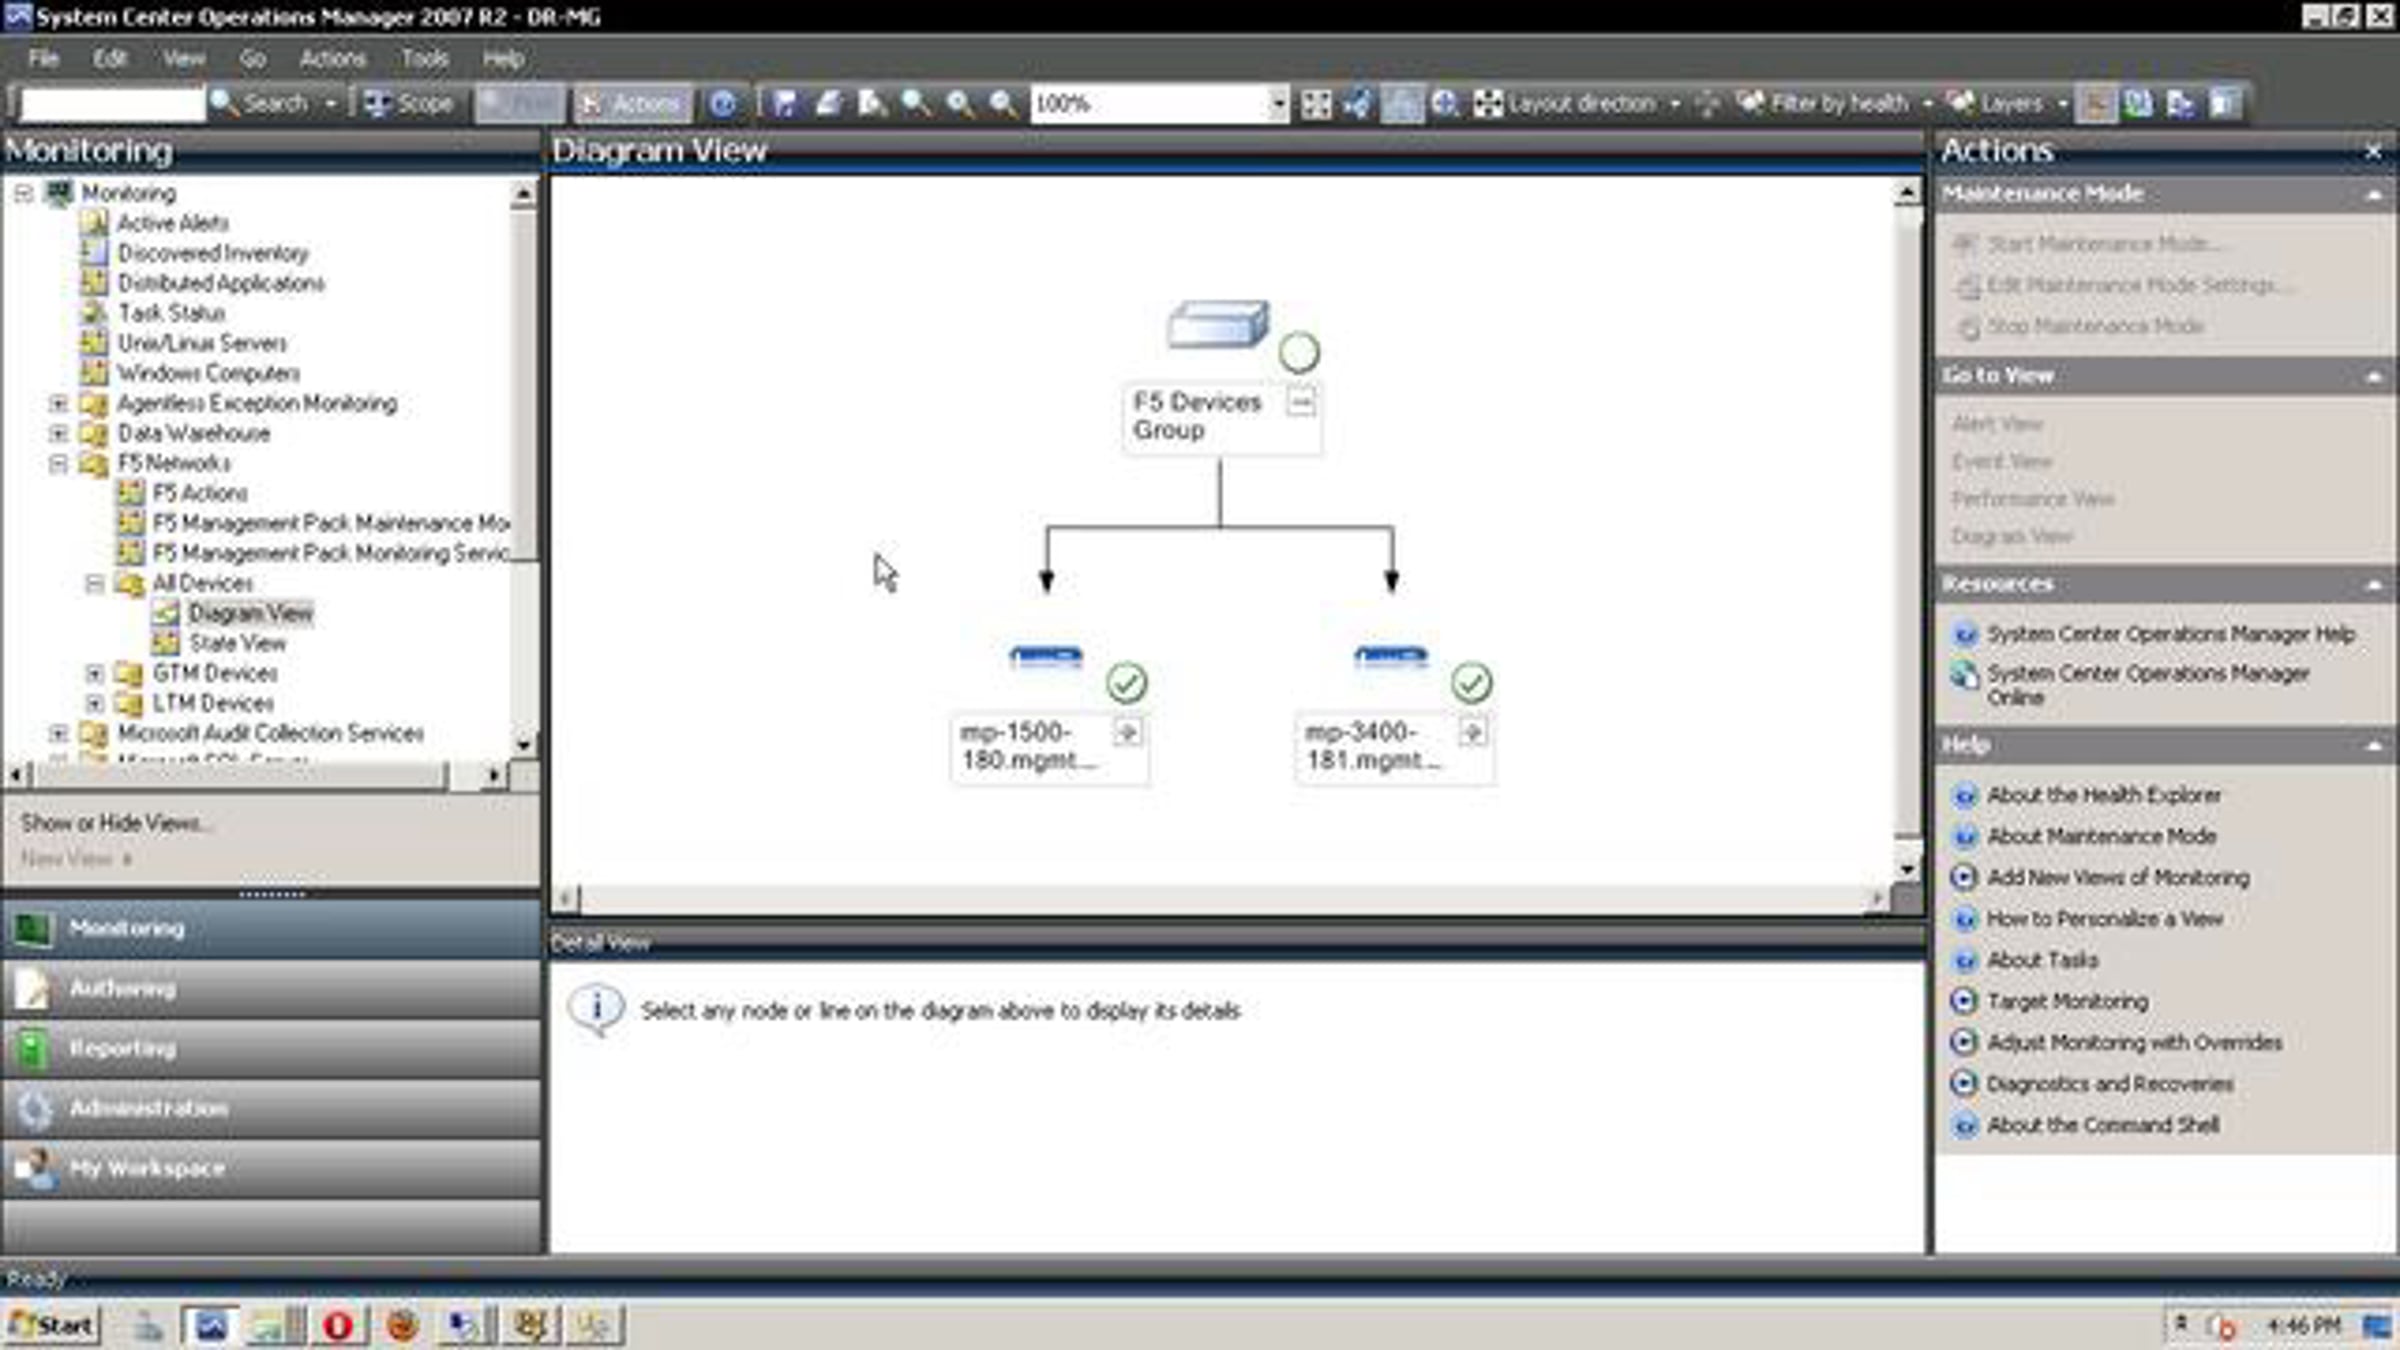Click the taskbar clock showing 4:46 PM
This screenshot has width=2400, height=1350.
point(2303,1326)
